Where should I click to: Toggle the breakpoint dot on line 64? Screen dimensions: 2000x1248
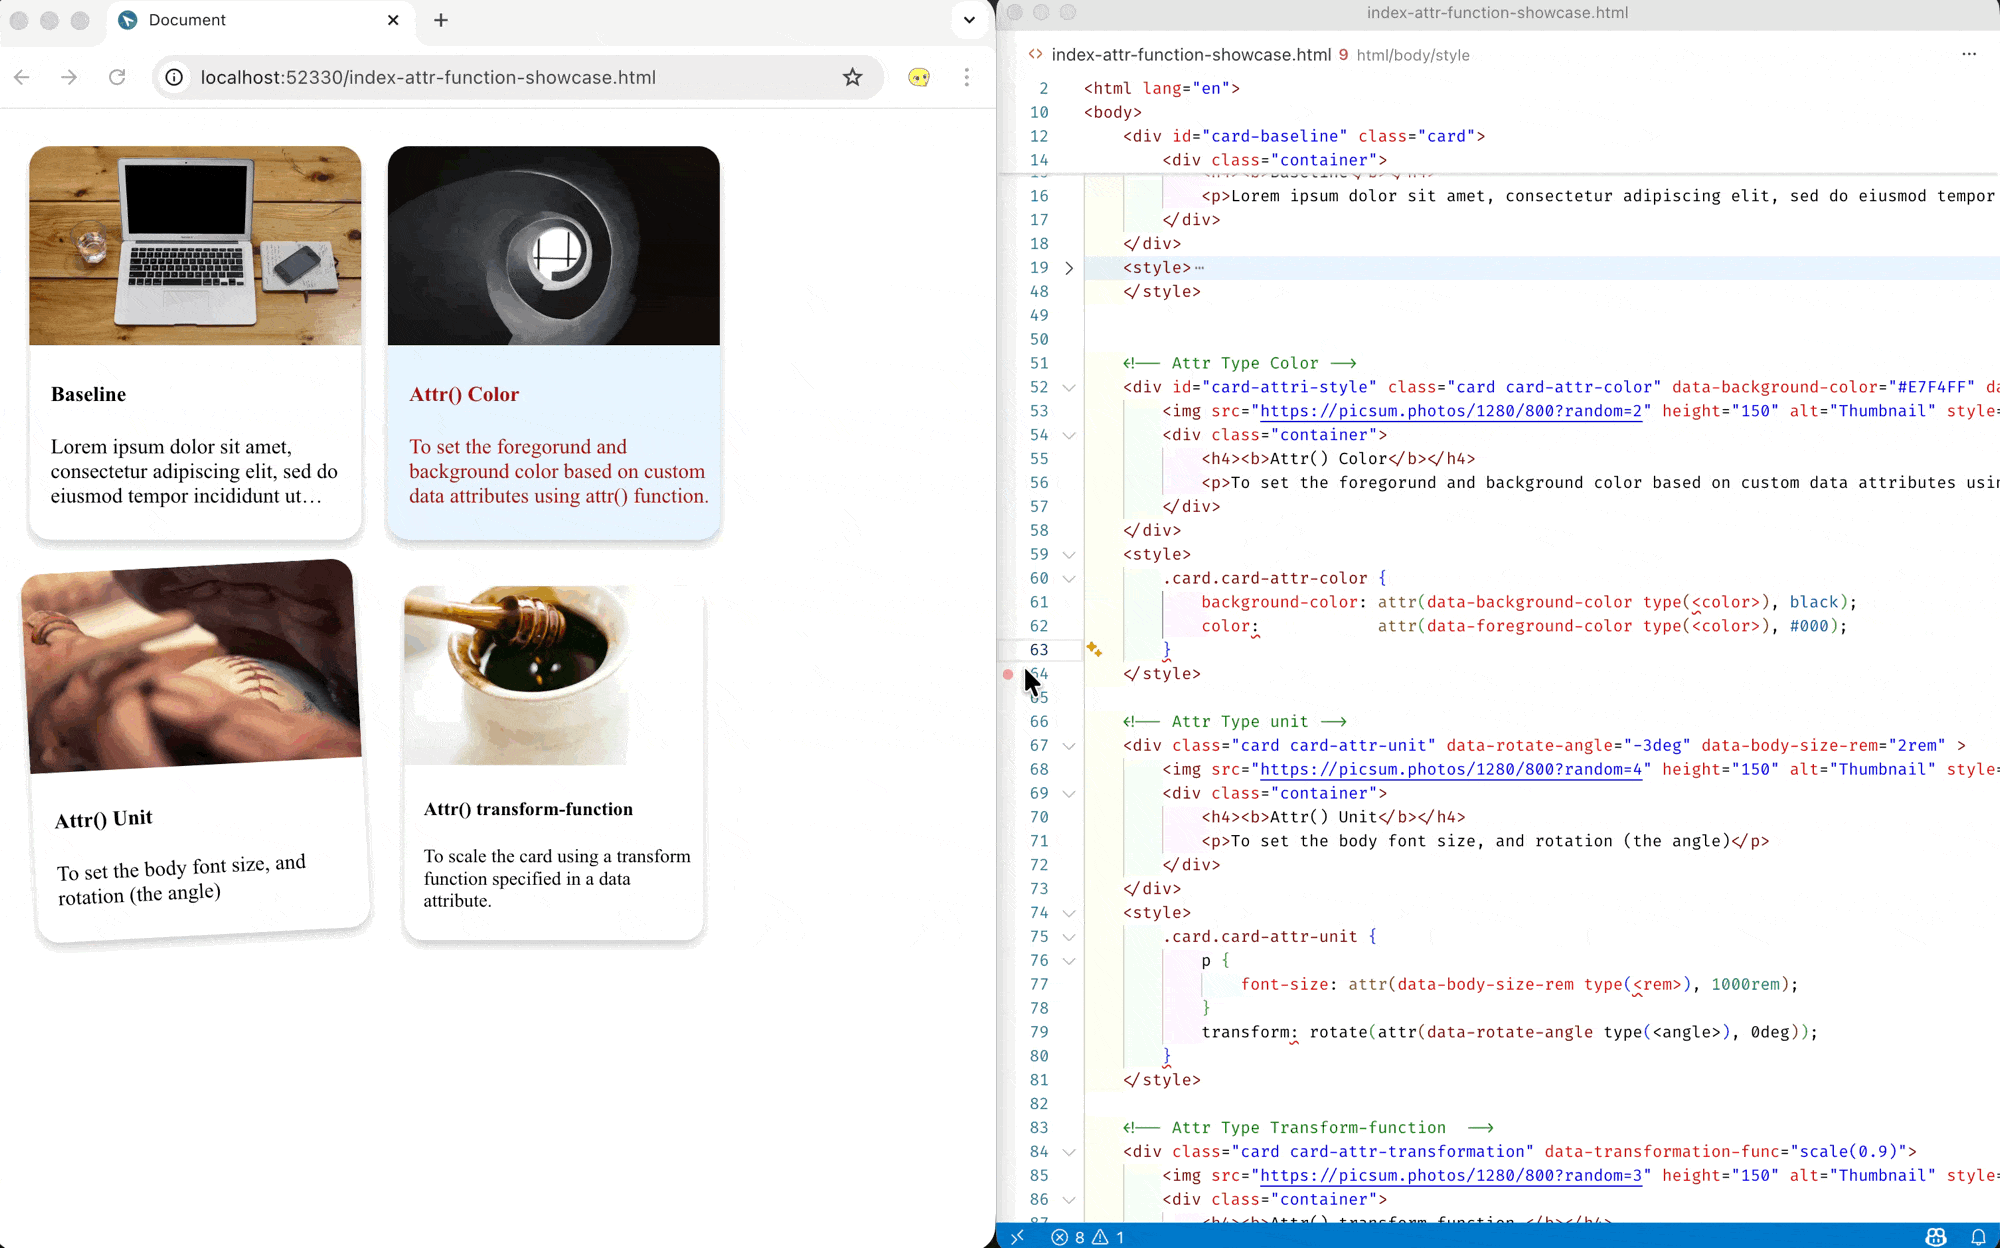tap(1008, 674)
